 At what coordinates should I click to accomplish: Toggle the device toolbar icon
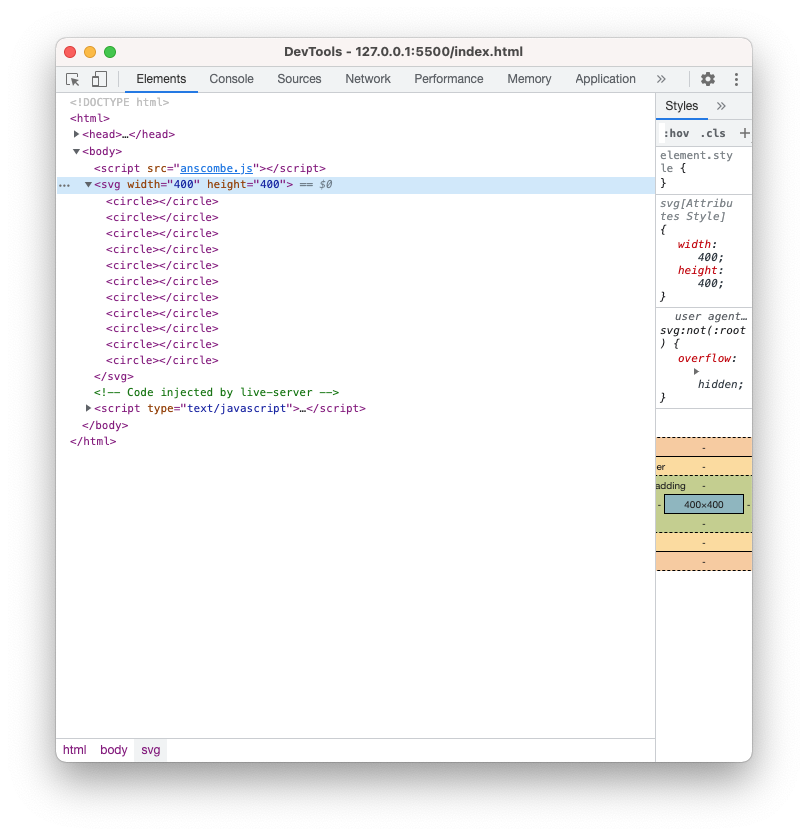99,79
